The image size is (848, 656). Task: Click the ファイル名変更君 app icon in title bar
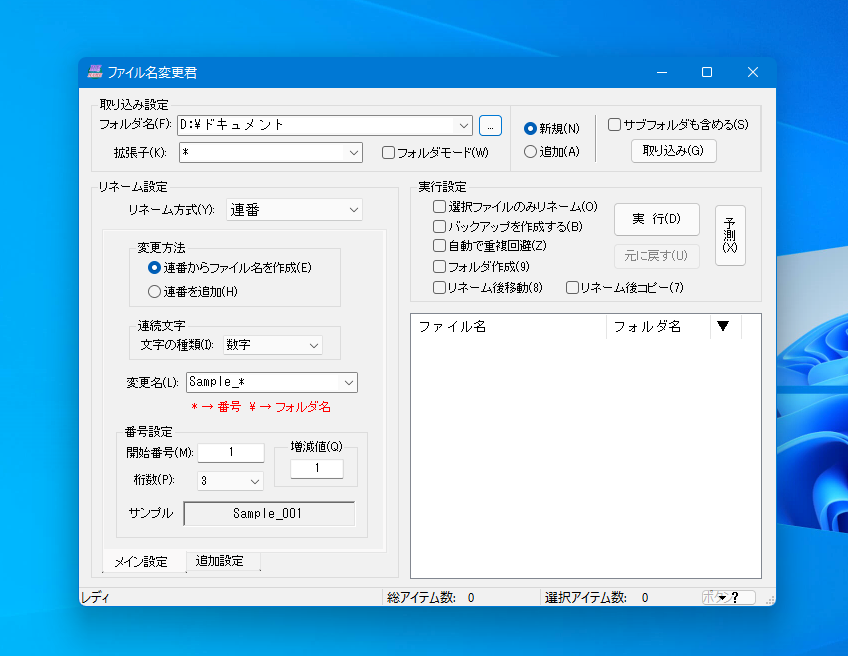point(95,72)
